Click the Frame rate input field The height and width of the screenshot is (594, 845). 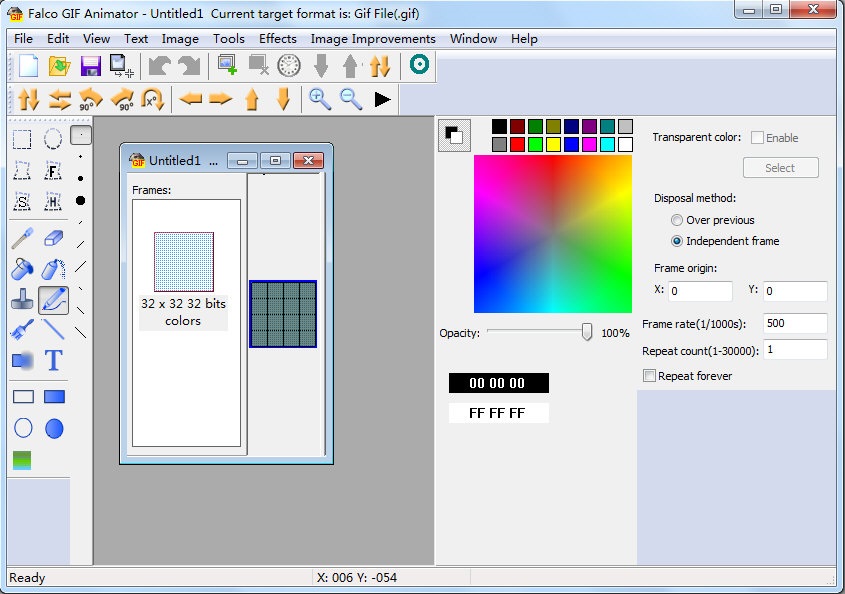(794, 323)
